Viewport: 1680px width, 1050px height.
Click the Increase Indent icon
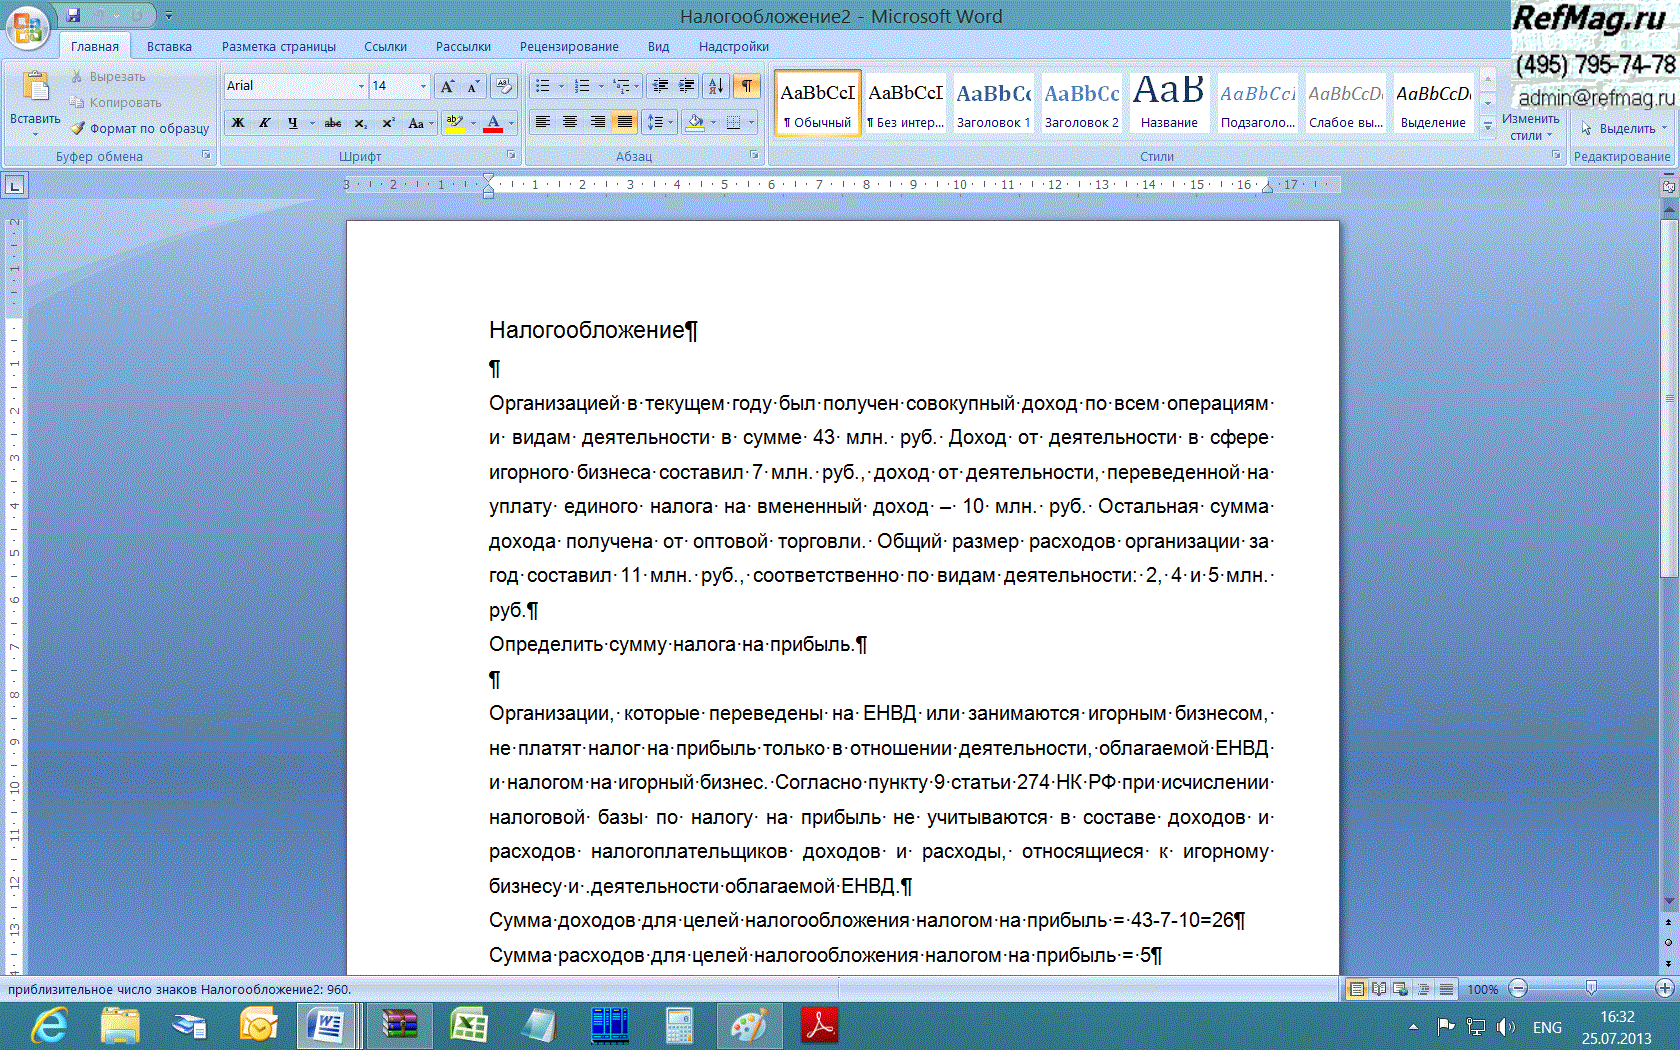687,86
